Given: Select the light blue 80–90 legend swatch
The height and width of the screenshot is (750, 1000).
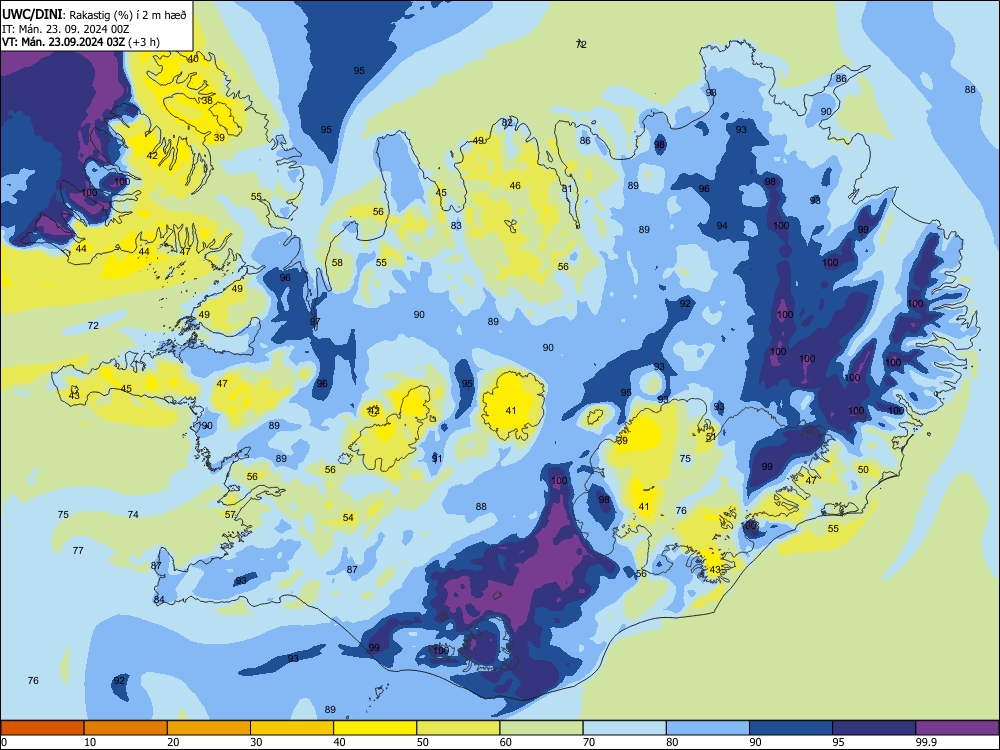Looking at the screenshot, I should point(708,728).
